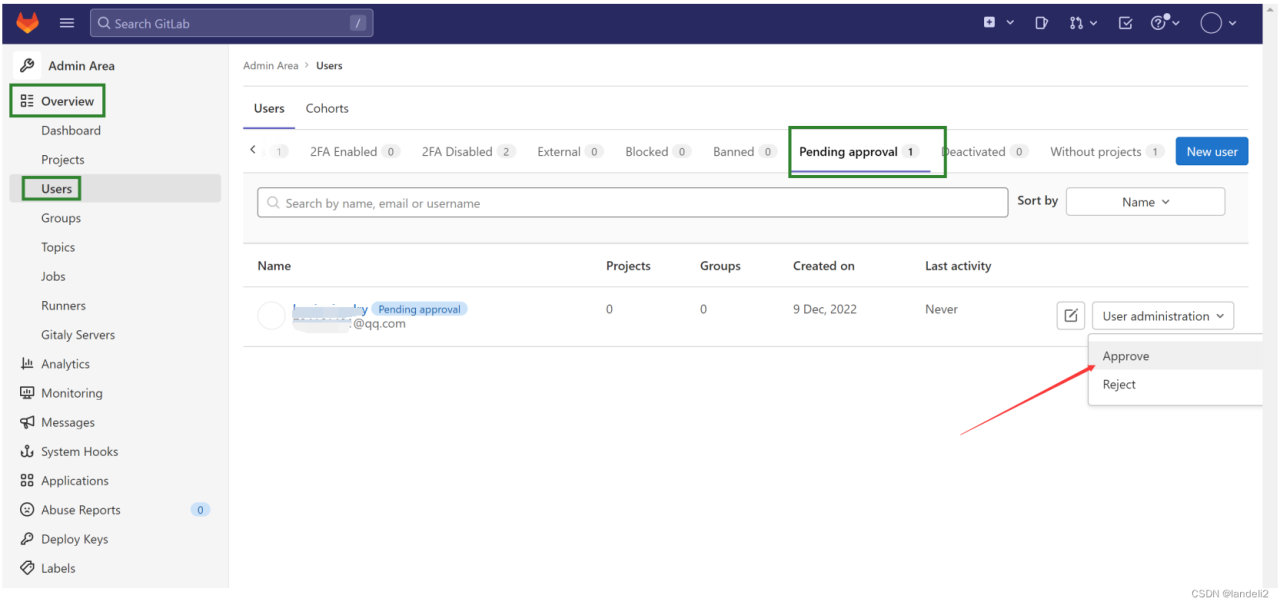Screen dimensions: 1280x605
Task: Open the user avatar profile menu
Action: click(1218, 23)
